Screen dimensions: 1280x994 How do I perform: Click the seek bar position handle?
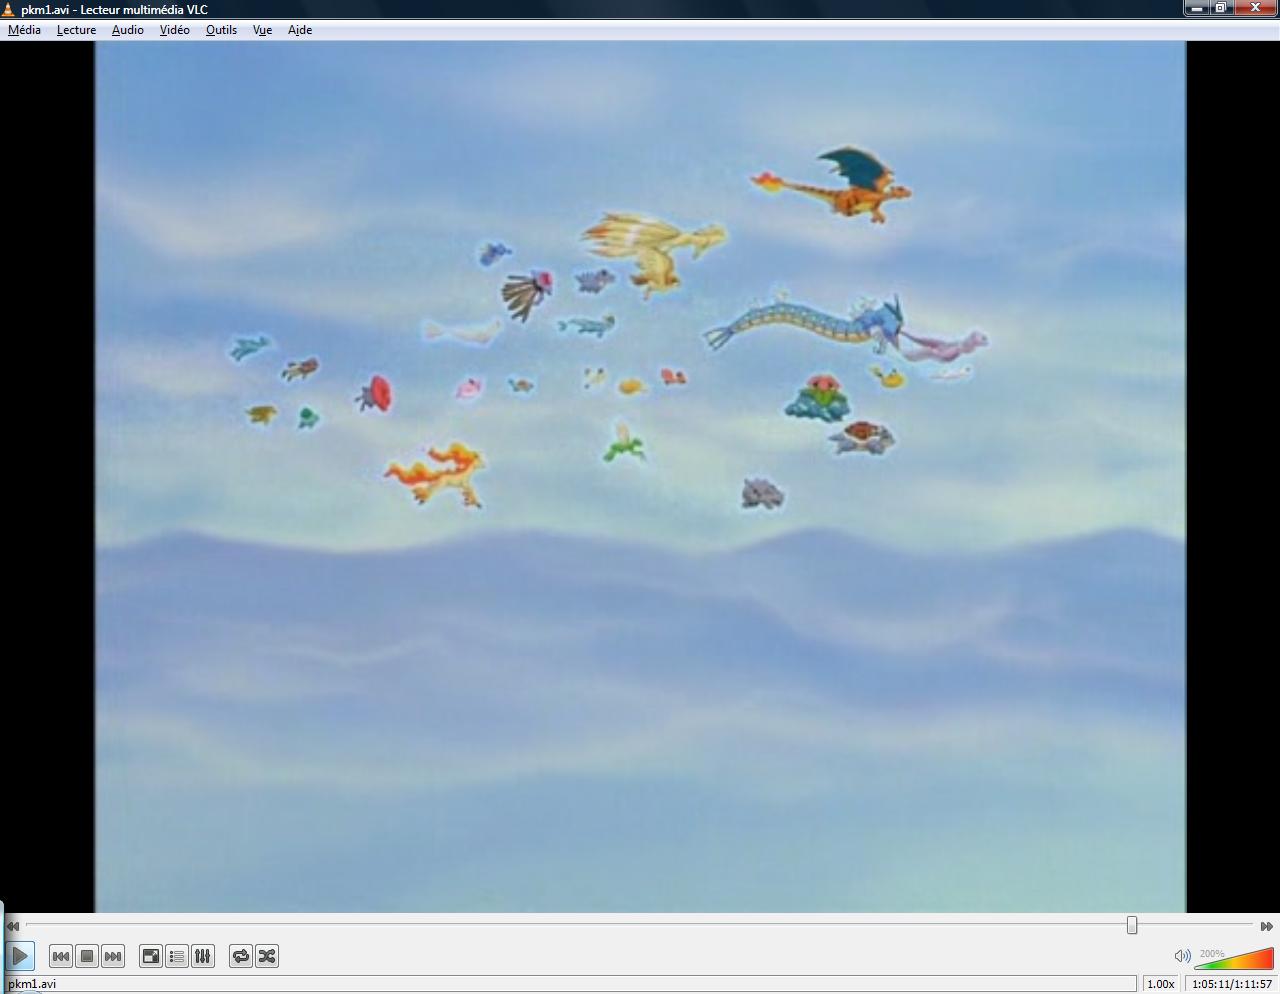point(1132,925)
